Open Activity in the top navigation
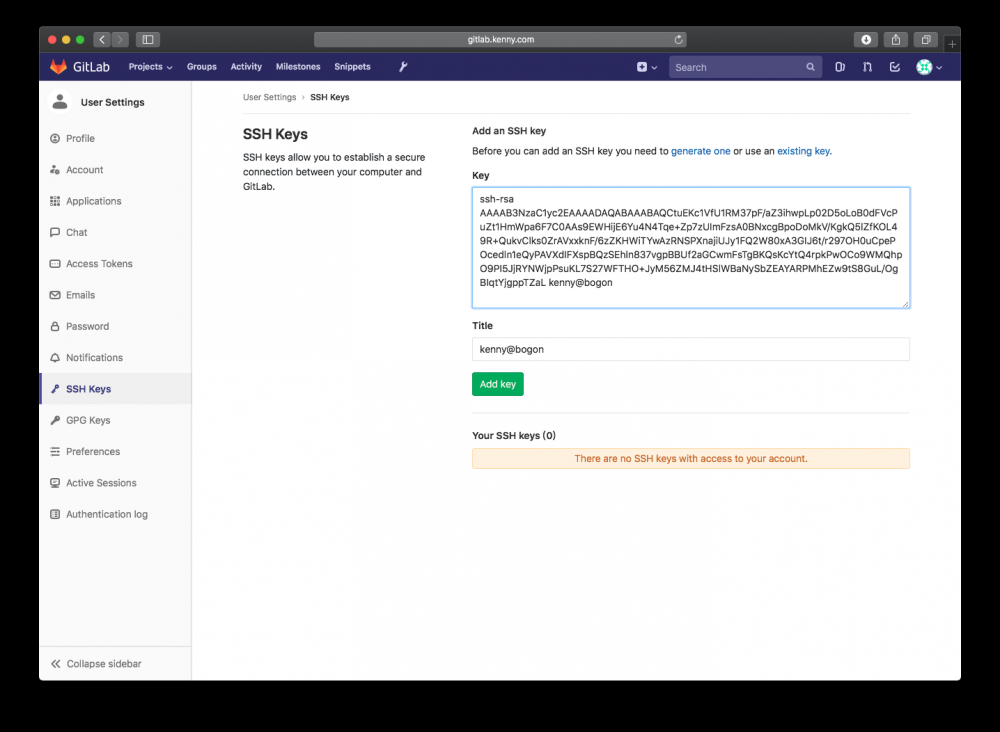The width and height of the screenshot is (1000, 732). (246, 67)
